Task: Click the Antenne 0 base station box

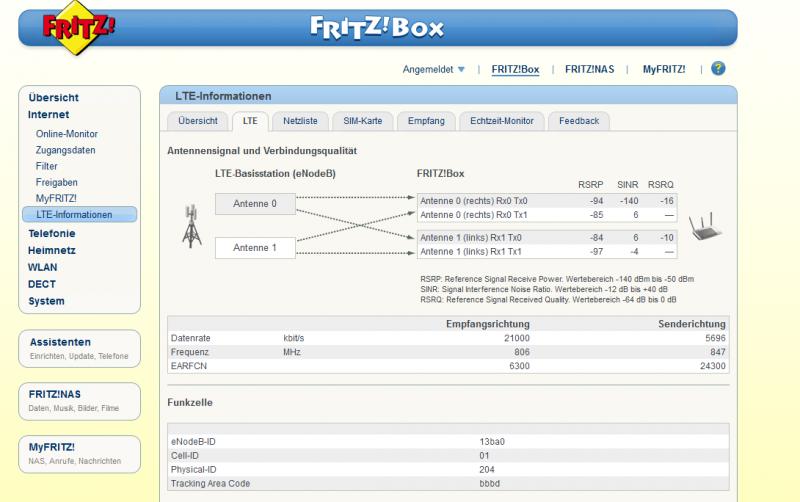Action: pos(255,204)
